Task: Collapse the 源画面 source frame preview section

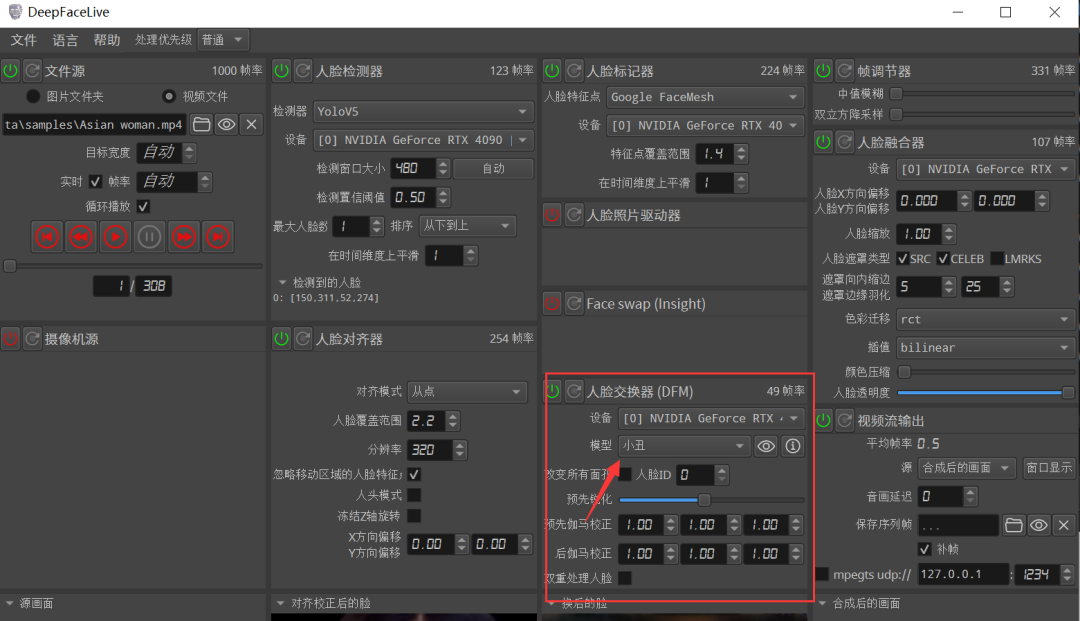Action: tap(9, 603)
